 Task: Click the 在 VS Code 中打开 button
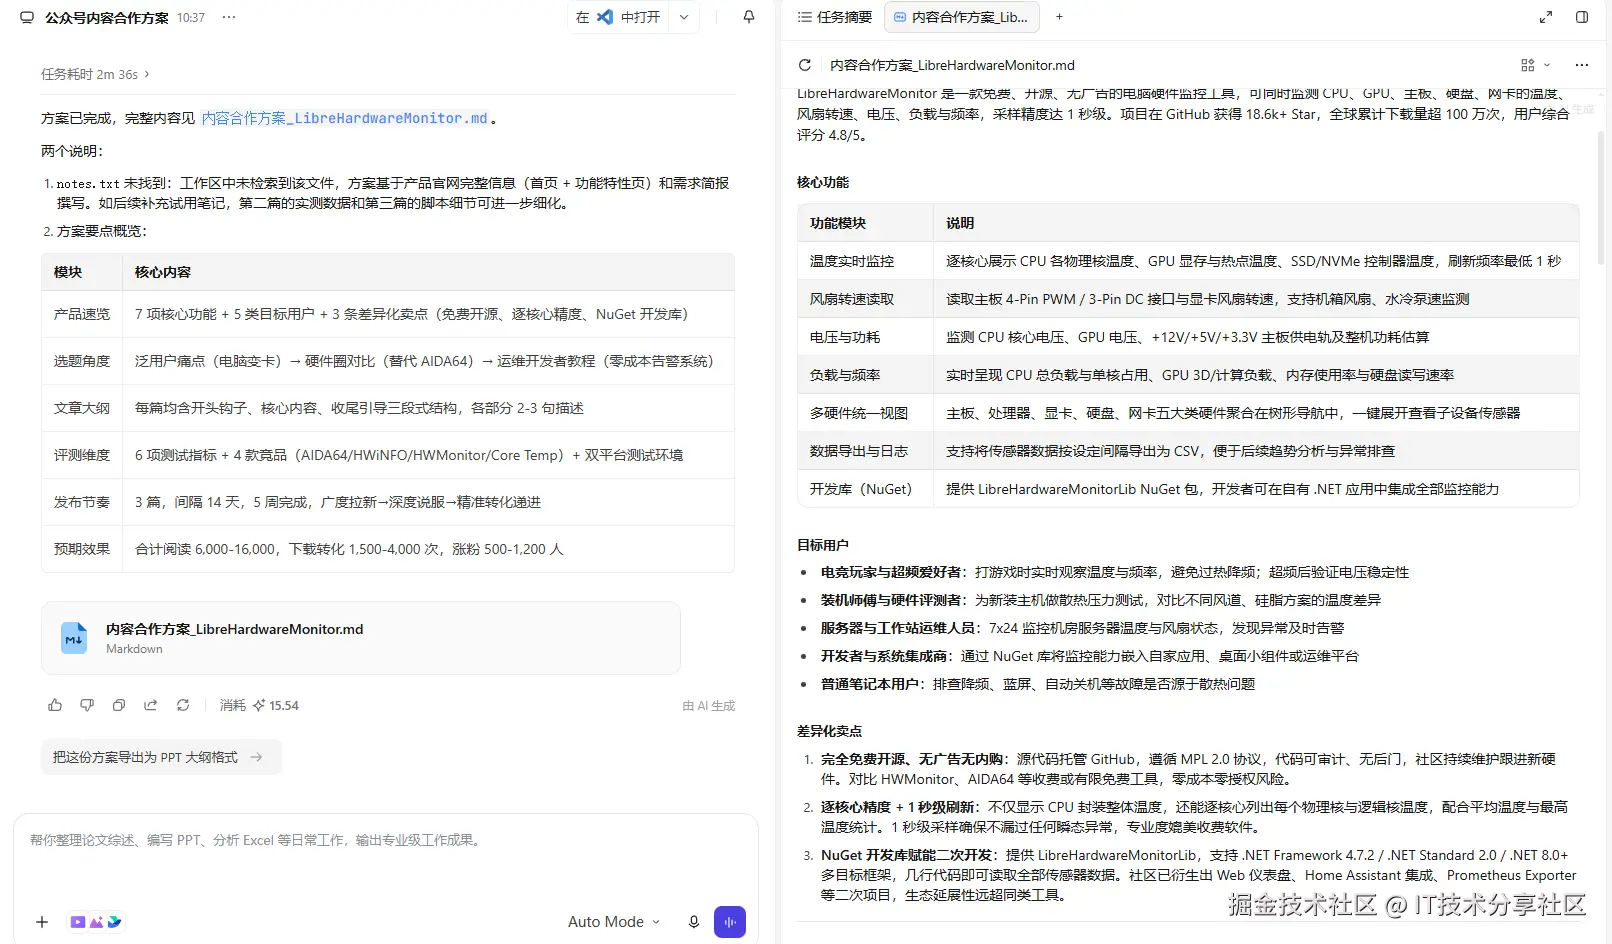(618, 17)
